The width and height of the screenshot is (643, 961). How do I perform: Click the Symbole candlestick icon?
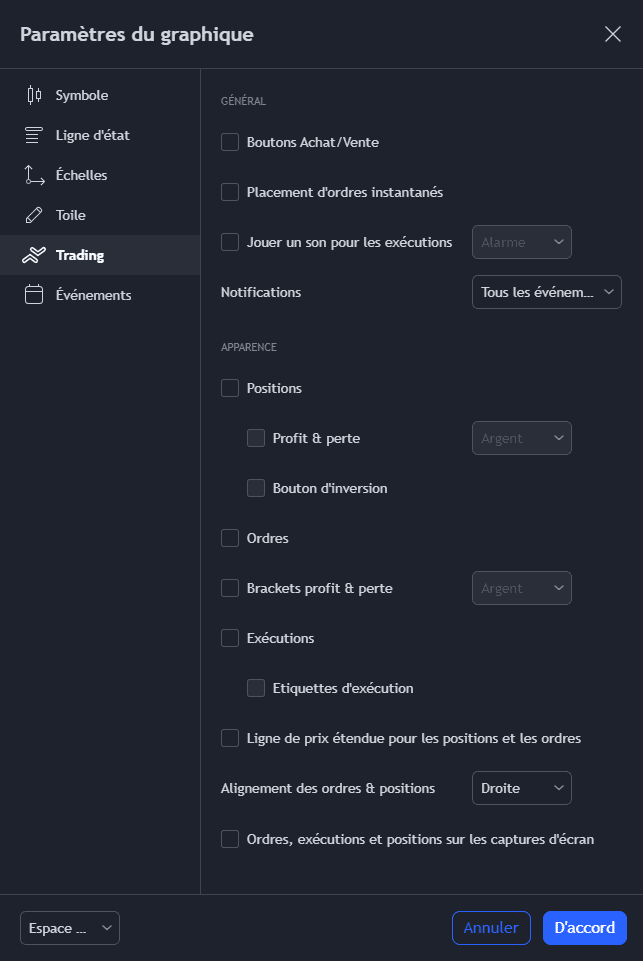pos(34,95)
